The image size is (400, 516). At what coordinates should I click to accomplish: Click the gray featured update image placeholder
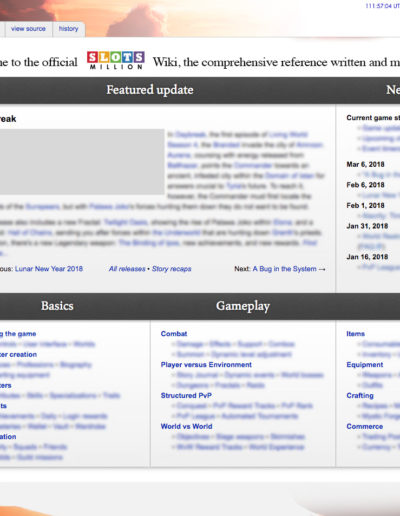coord(82,162)
